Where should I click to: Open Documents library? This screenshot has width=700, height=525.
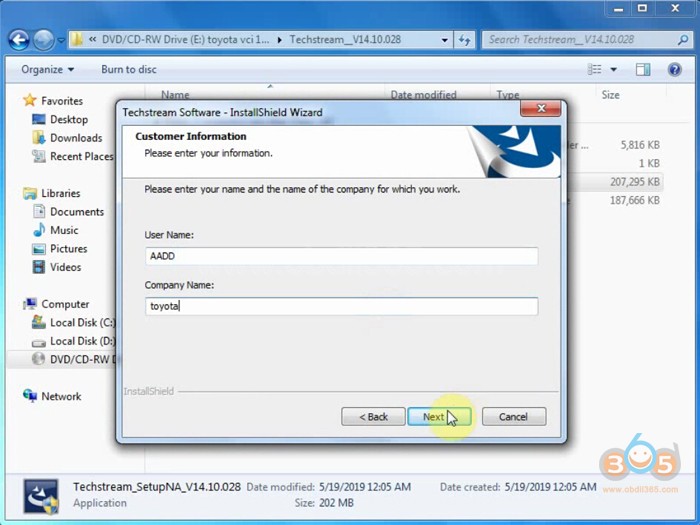click(x=77, y=212)
